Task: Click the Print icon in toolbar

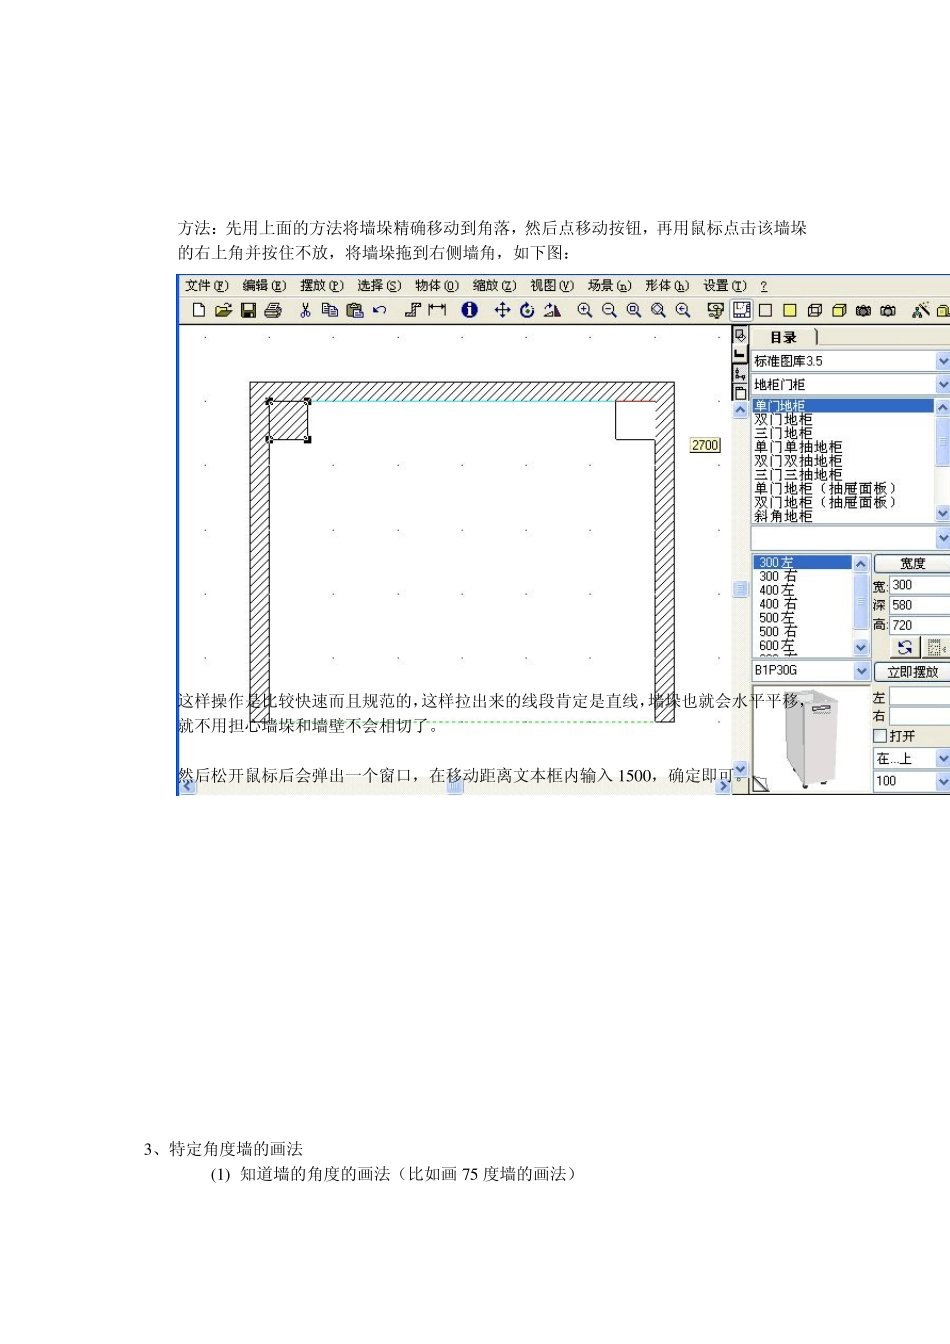Action: [x=273, y=310]
